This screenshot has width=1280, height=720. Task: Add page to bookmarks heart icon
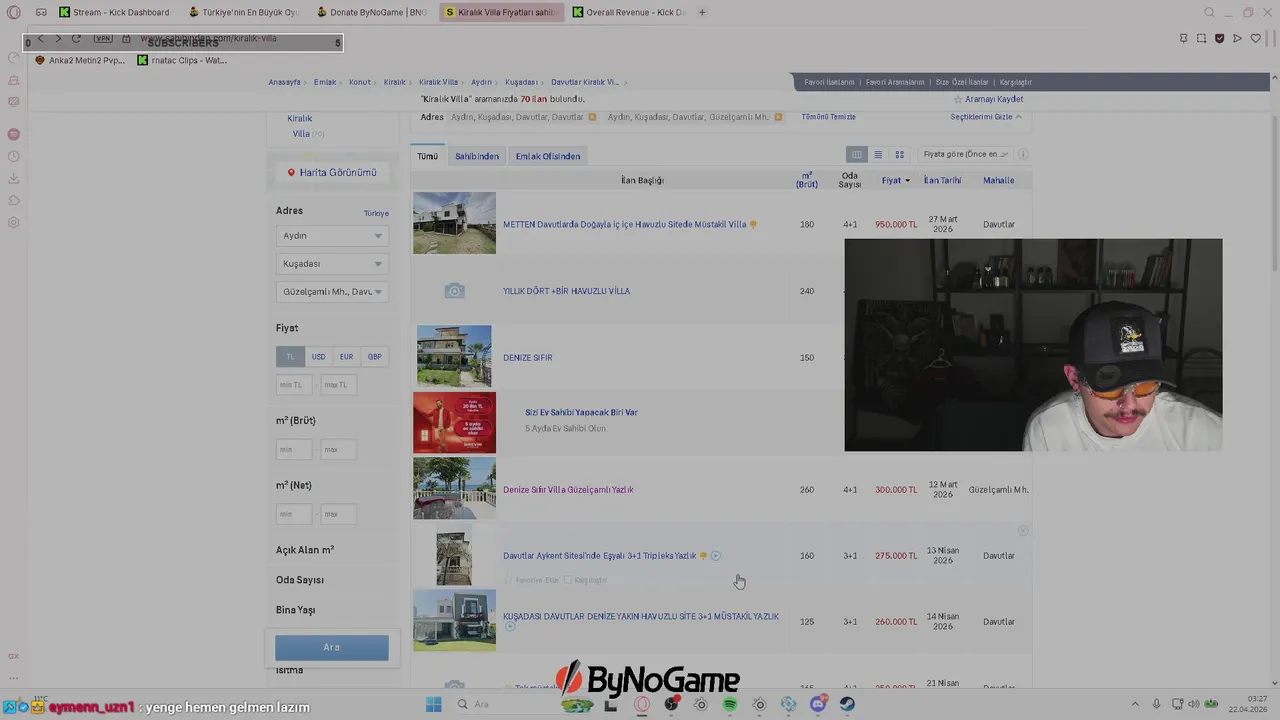[1256, 38]
